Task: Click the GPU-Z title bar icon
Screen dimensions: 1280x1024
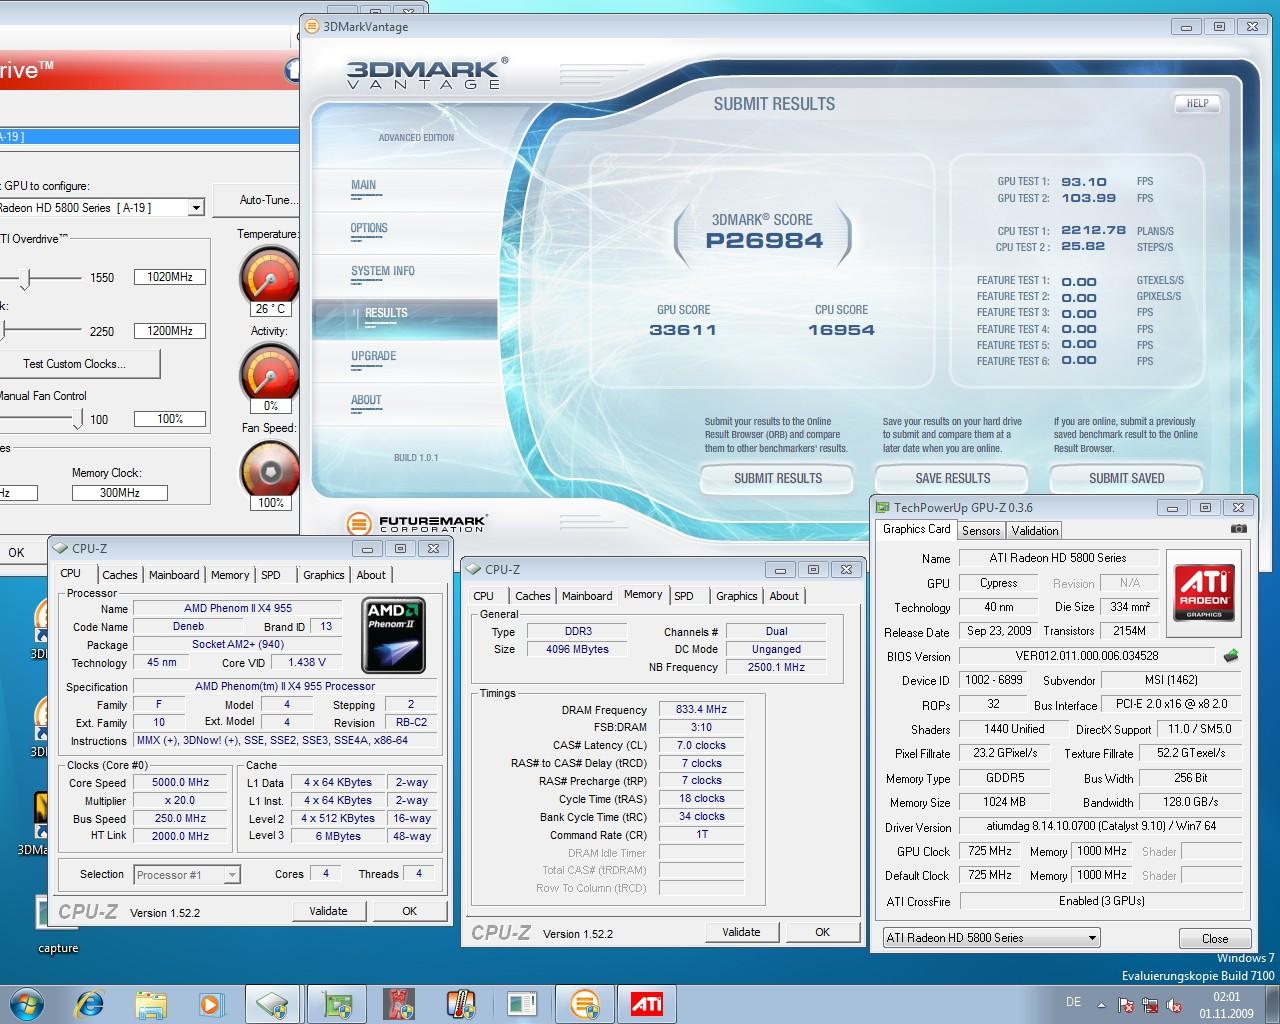Action: click(883, 507)
